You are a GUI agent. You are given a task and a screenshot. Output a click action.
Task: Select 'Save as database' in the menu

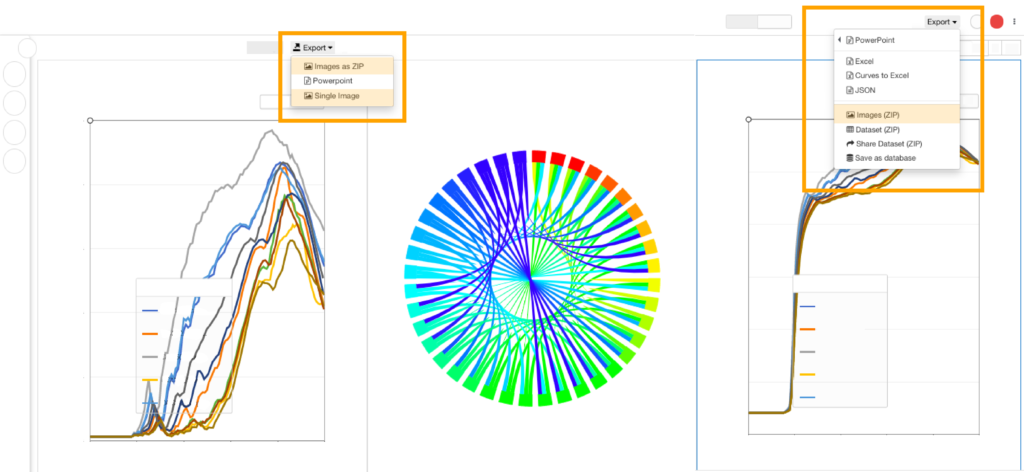click(897, 158)
